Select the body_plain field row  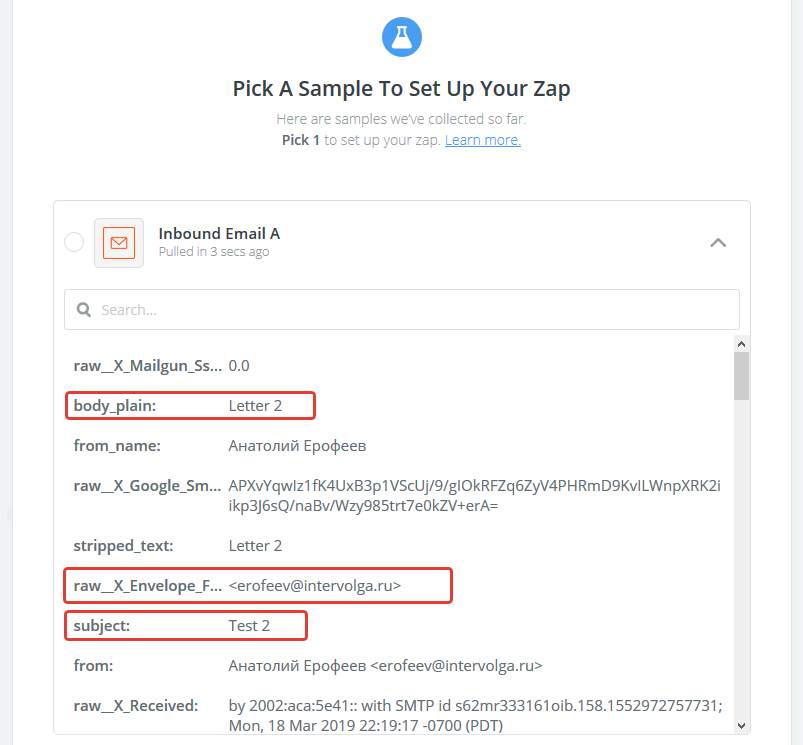[x=190, y=406]
